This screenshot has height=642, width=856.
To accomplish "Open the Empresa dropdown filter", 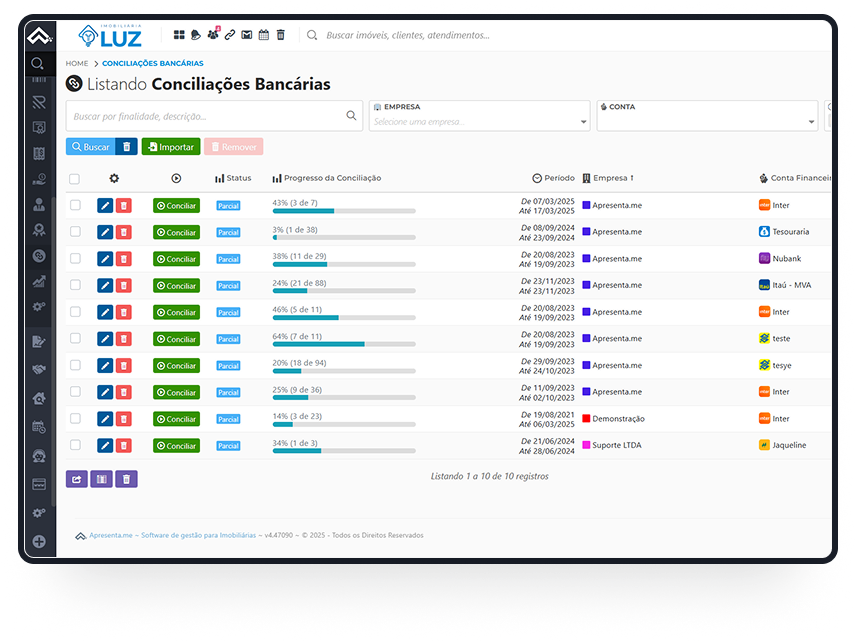I will coord(479,116).
